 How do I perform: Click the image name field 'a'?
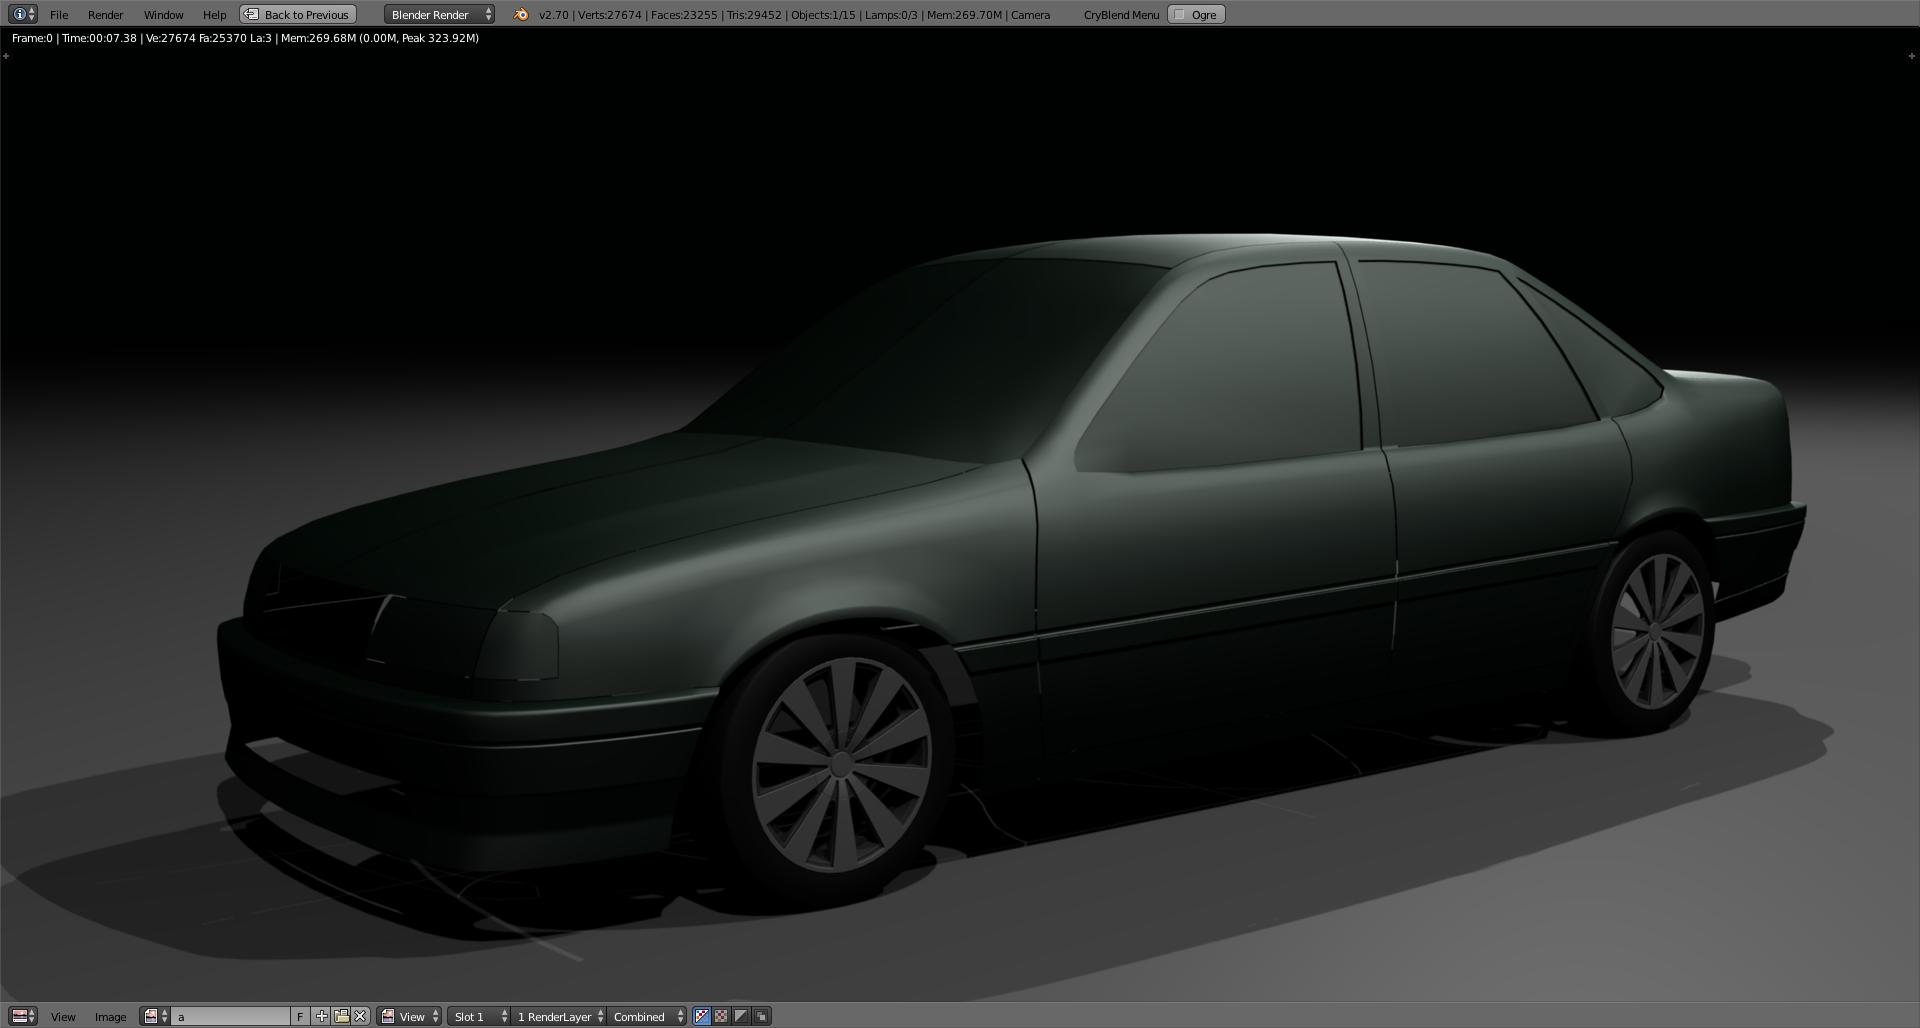(x=231, y=1016)
